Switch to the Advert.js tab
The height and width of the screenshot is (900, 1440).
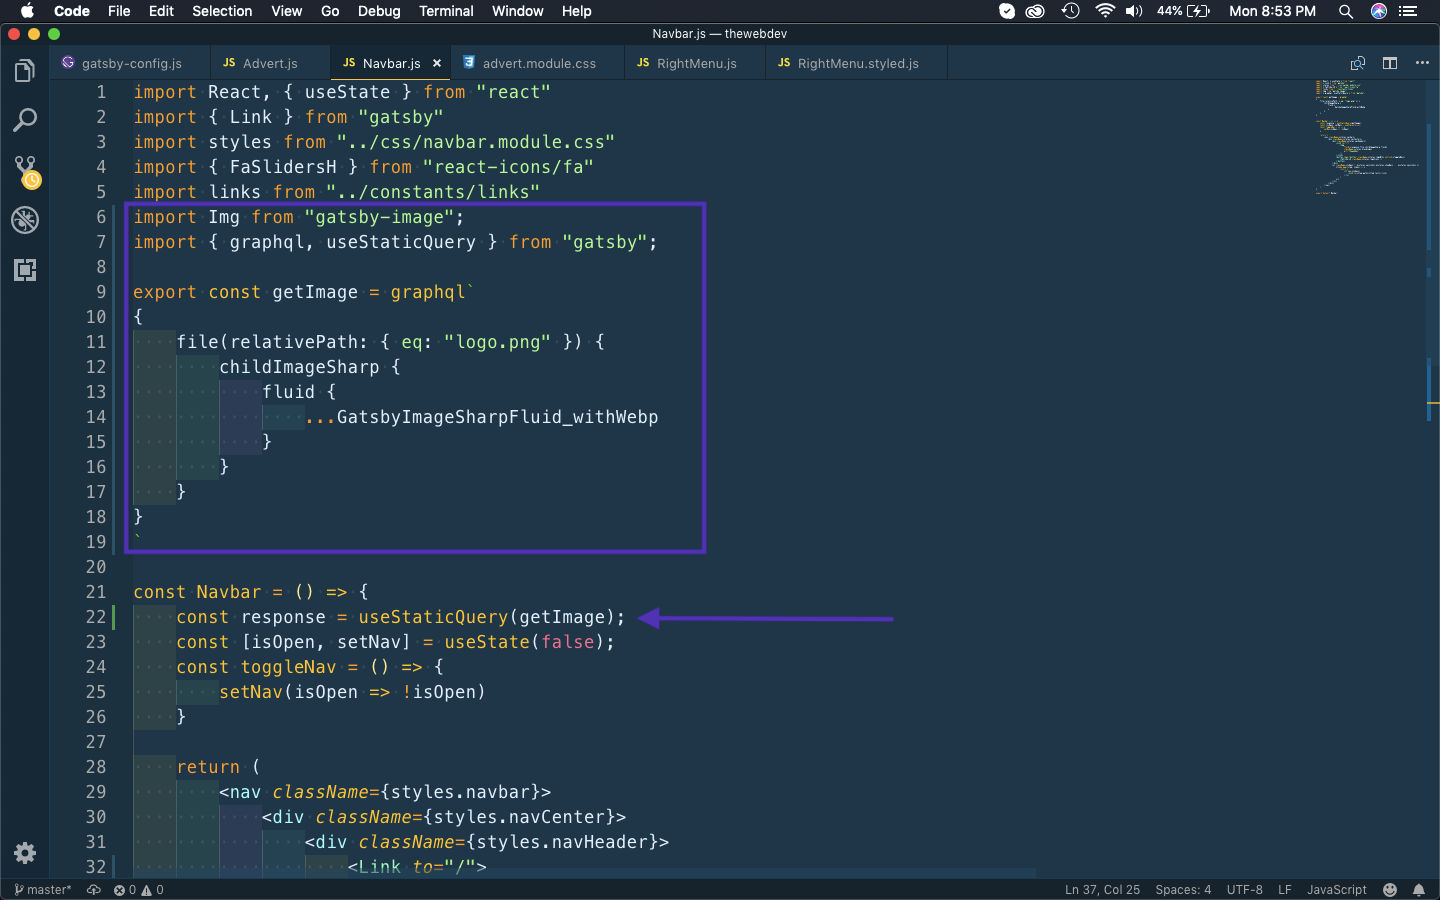(270, 63)
